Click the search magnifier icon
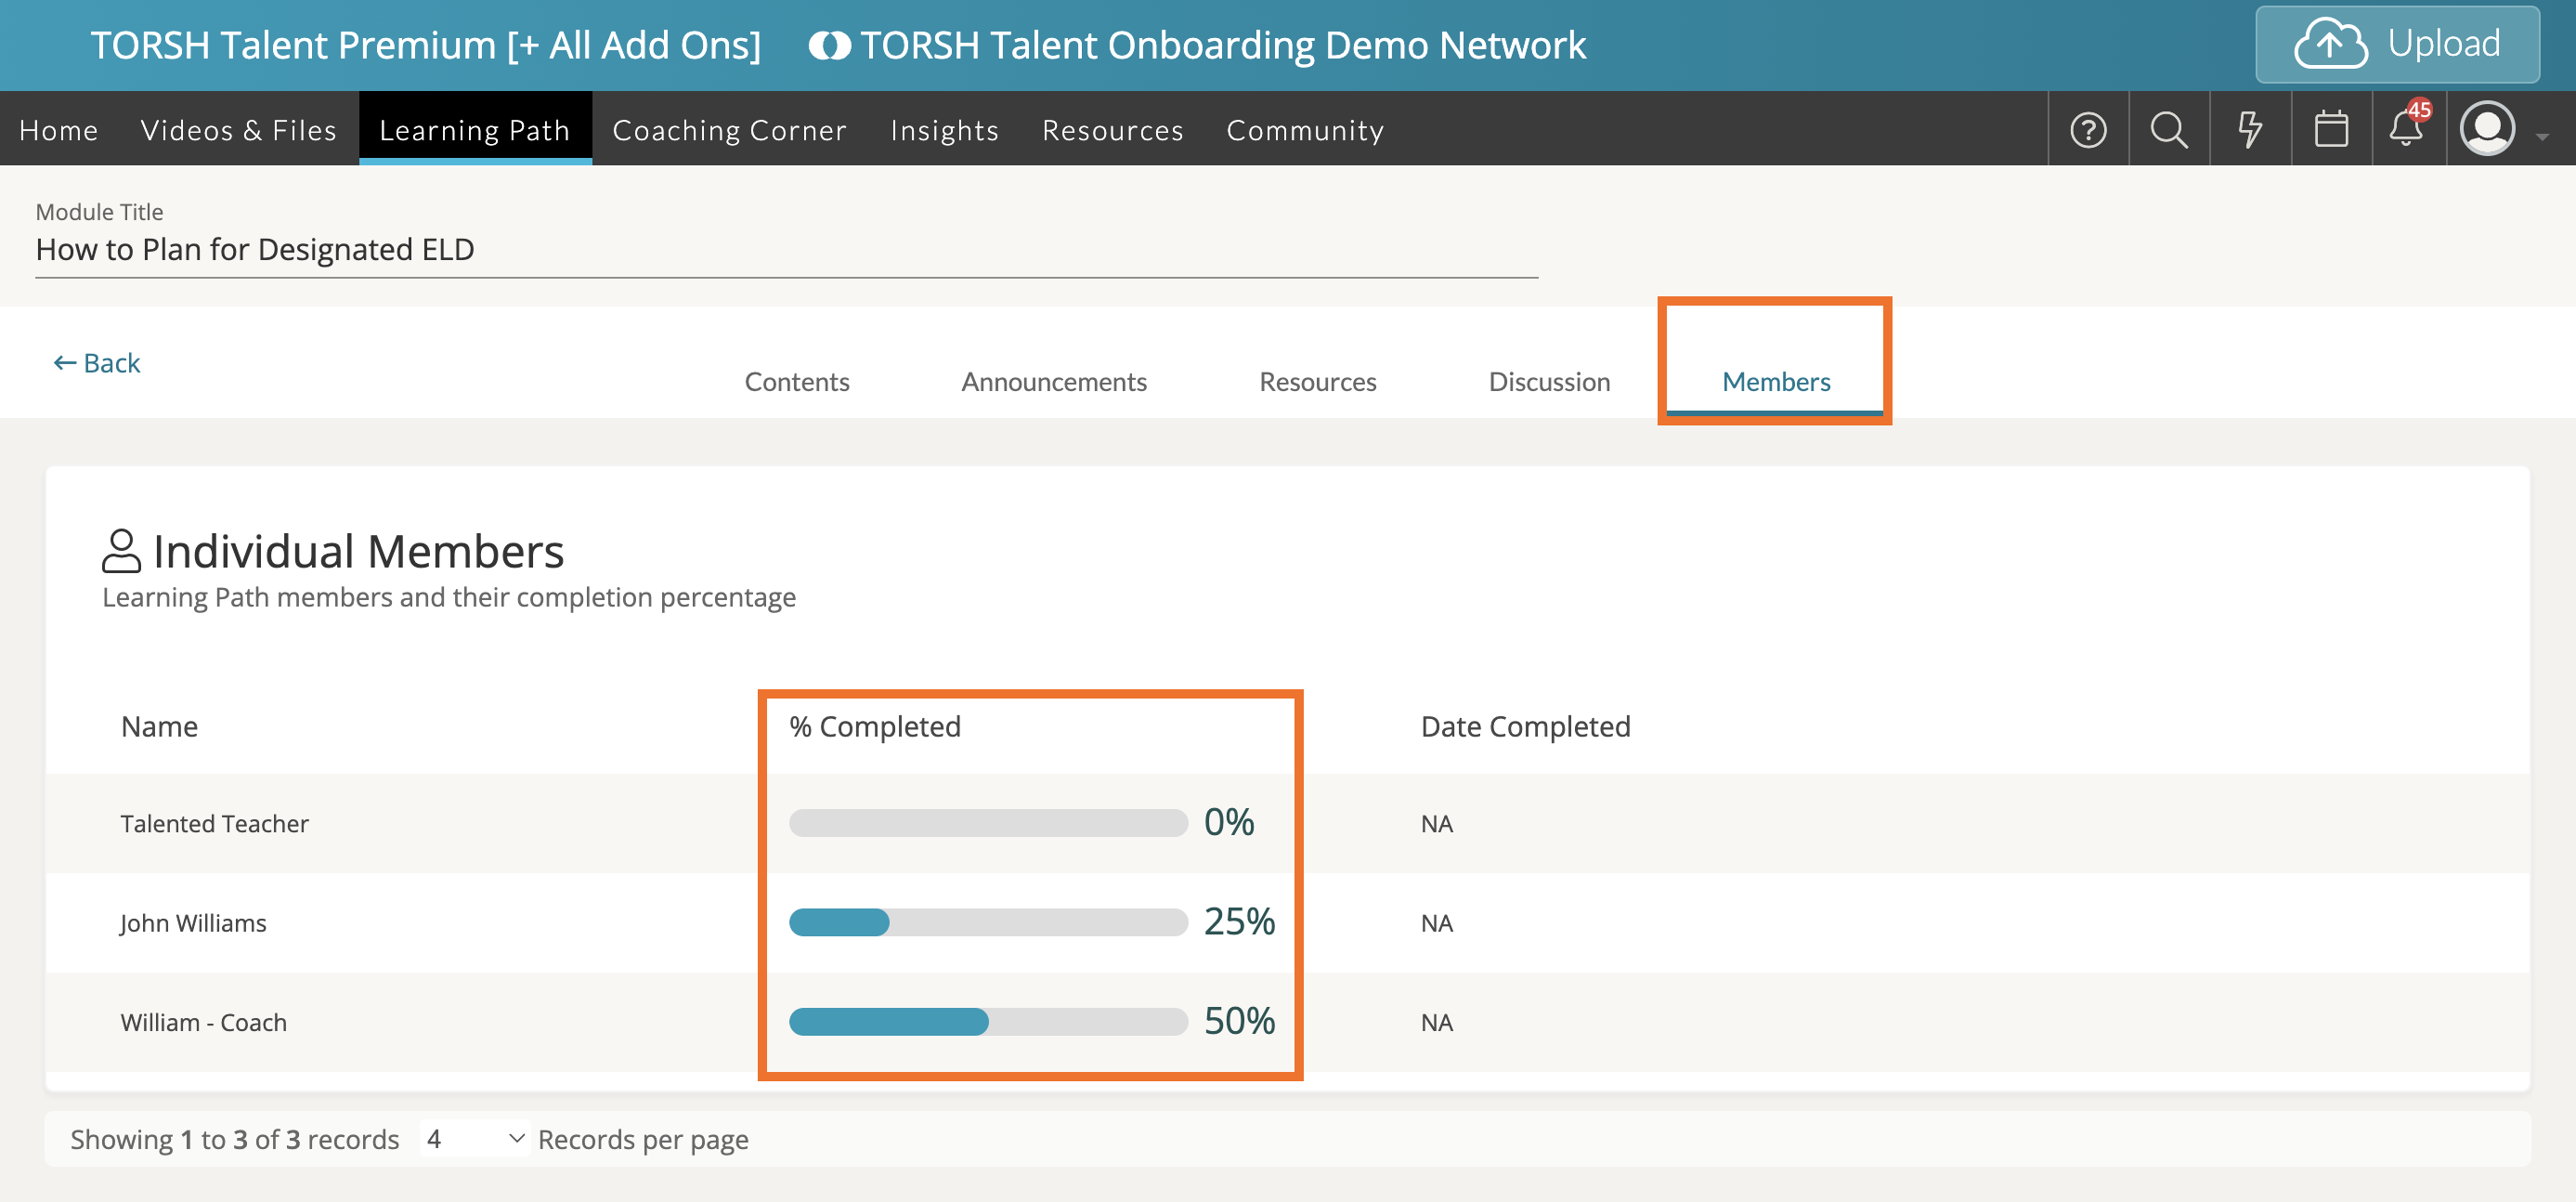 click(2168, 130)
